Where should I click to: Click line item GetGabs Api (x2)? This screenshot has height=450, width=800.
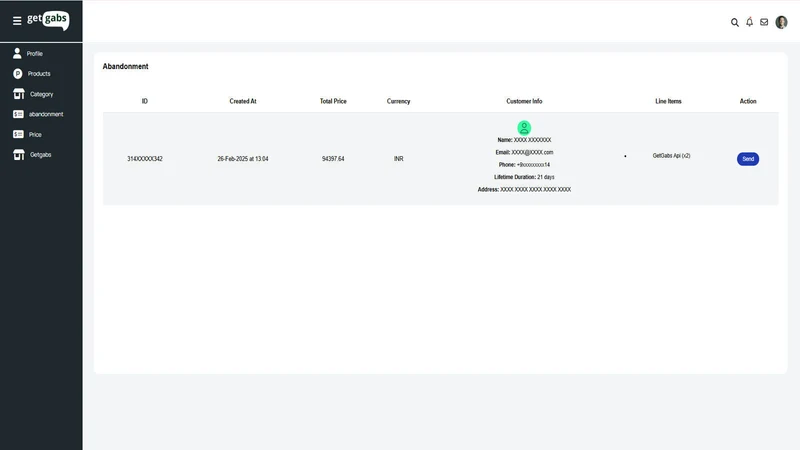point(671,156)
